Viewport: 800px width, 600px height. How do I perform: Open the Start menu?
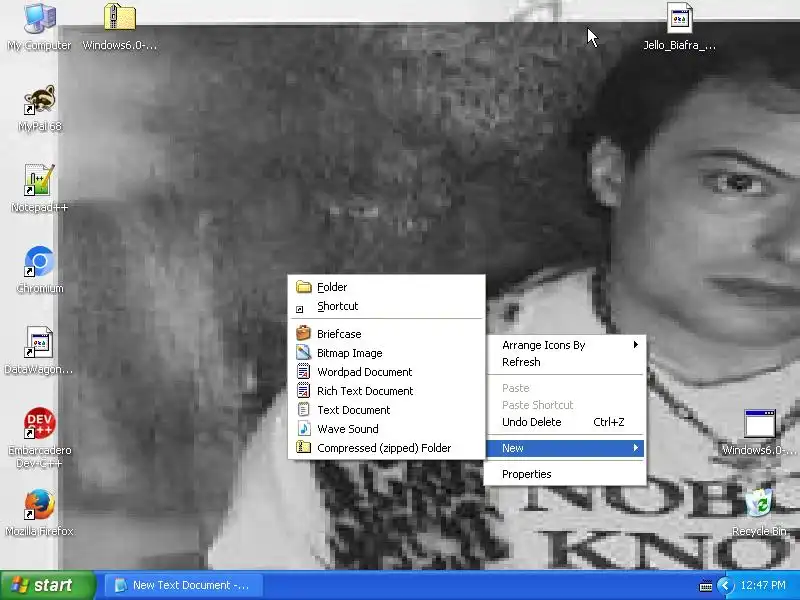pyautogui.click(x=47, y=585)
